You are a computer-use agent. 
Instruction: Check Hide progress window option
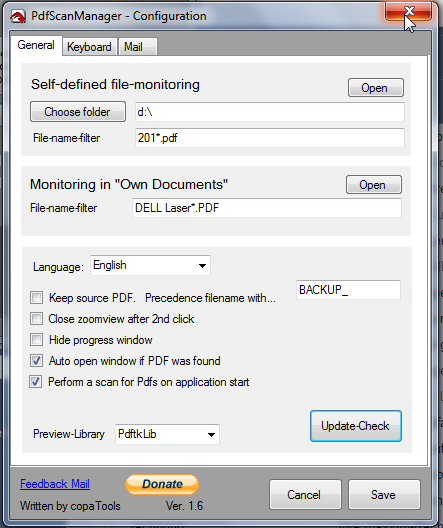coord(36,339)
